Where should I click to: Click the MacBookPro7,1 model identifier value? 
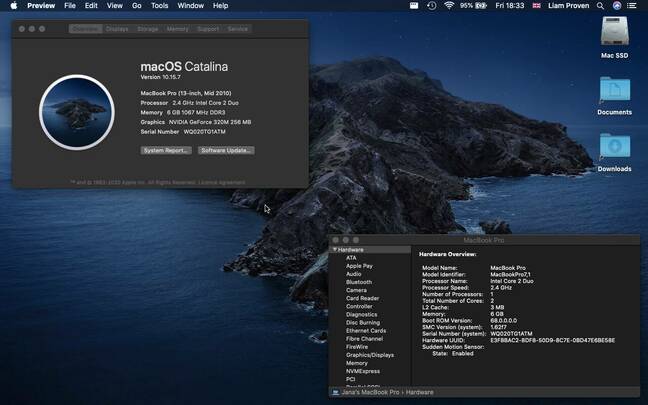pos(510,274)
